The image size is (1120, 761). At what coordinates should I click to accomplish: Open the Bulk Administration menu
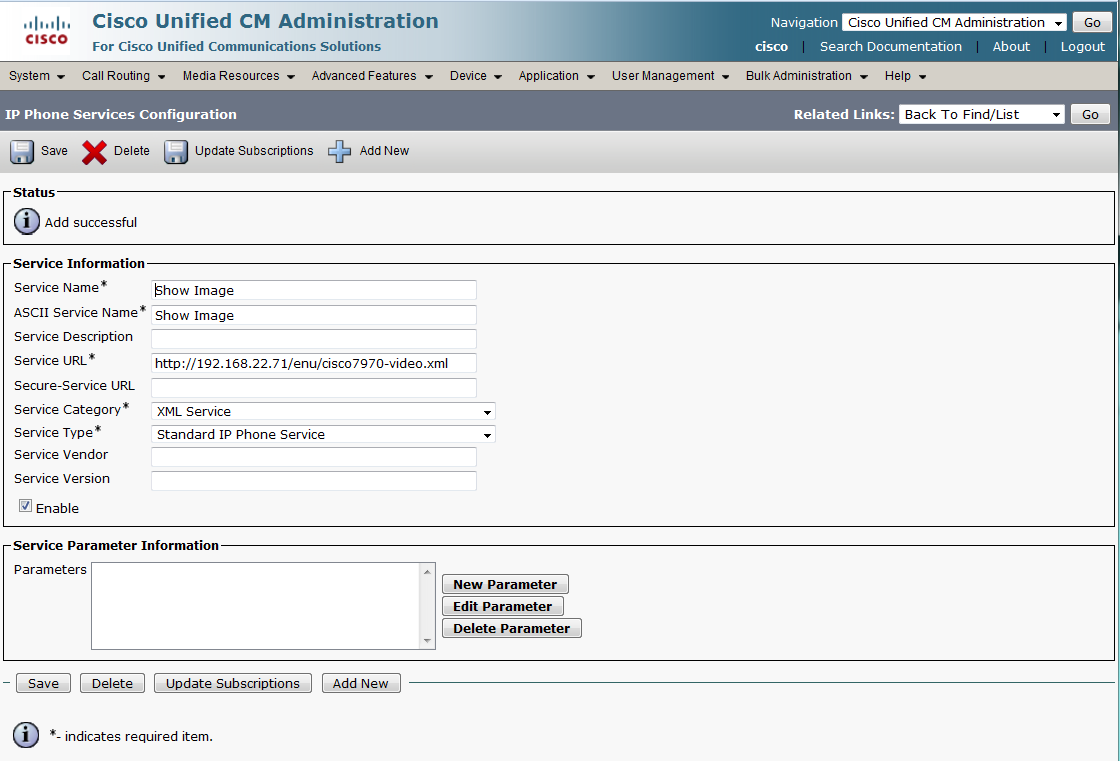[x=806, y=76]
